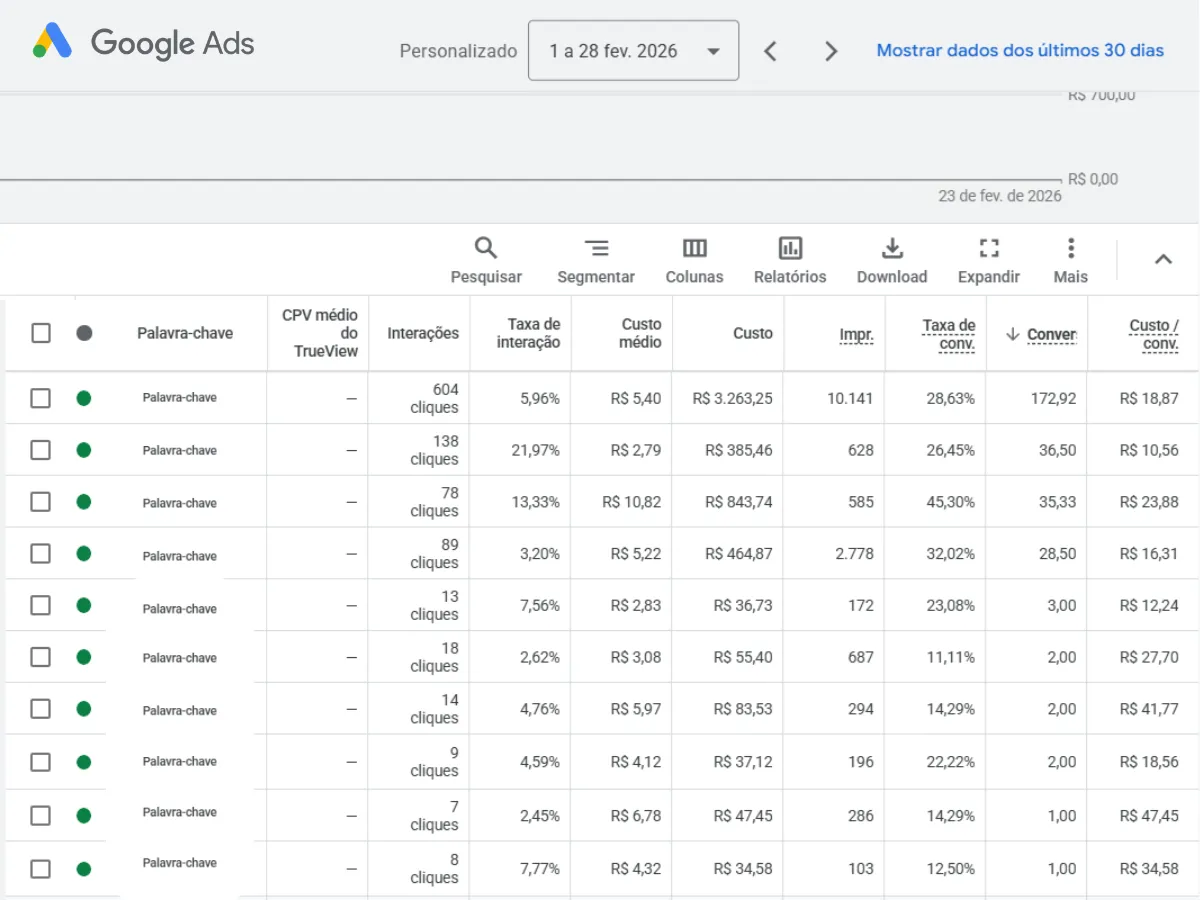Click the Google Ads logo
This screenshot has width=1200, height=900.
pos(143,42)
